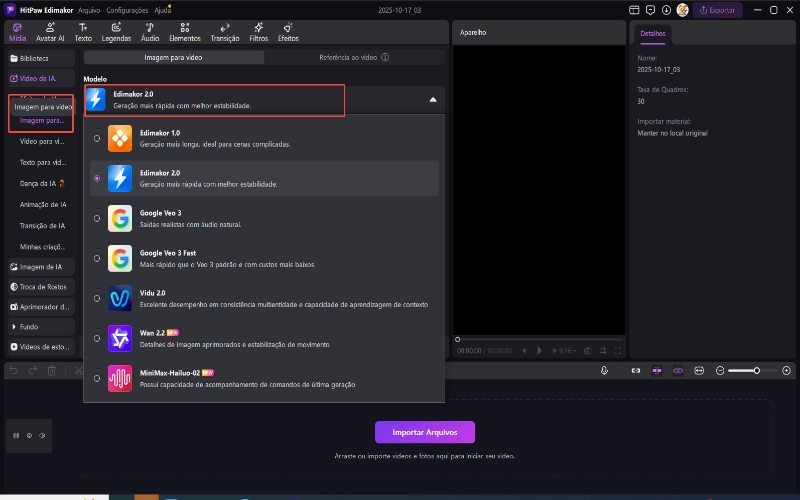Open Dança da IA sidebar item
The height and width of the screenshot is (500, 800).
pyautogui.click(x=43, y=183)
